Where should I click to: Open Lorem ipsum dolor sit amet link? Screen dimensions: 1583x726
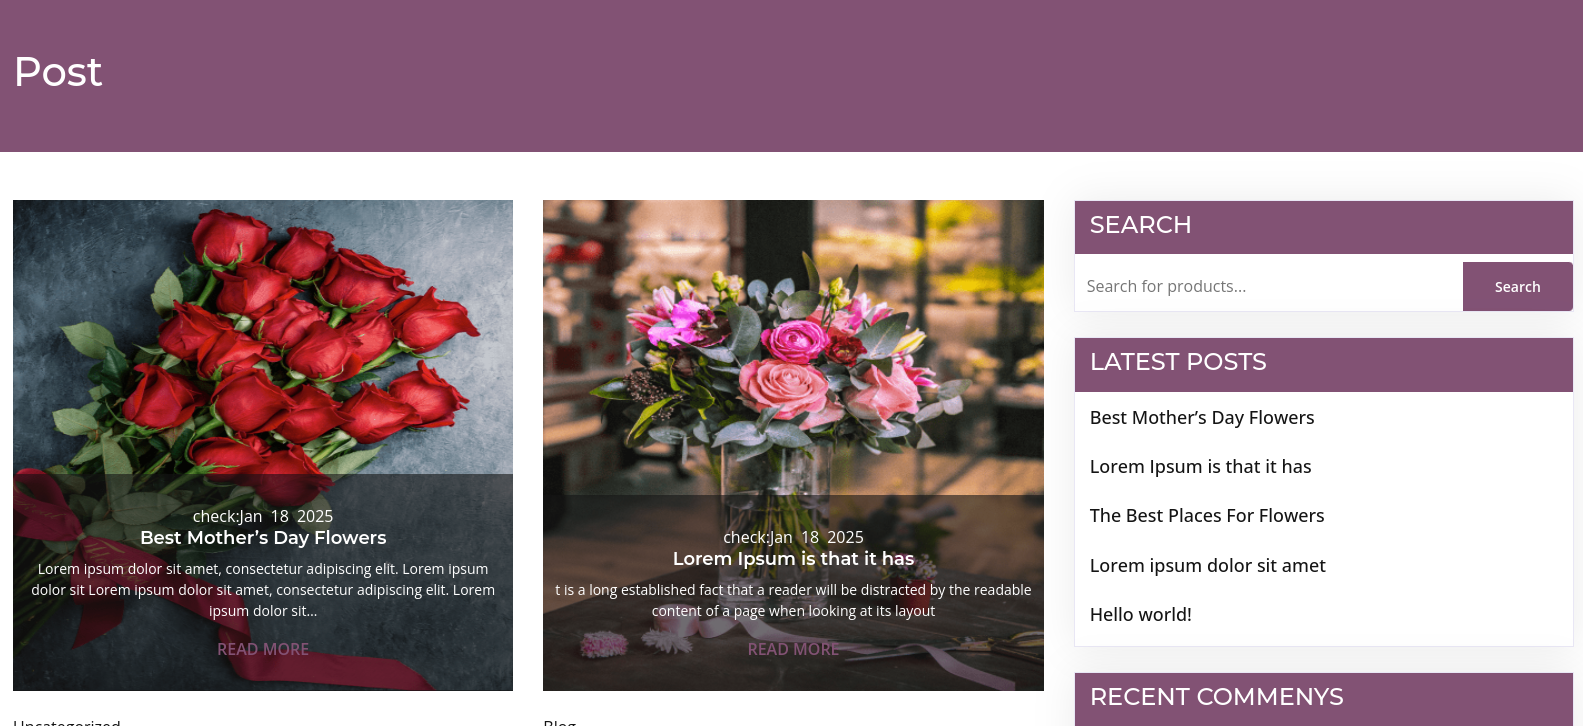(x=1207, y=566)
